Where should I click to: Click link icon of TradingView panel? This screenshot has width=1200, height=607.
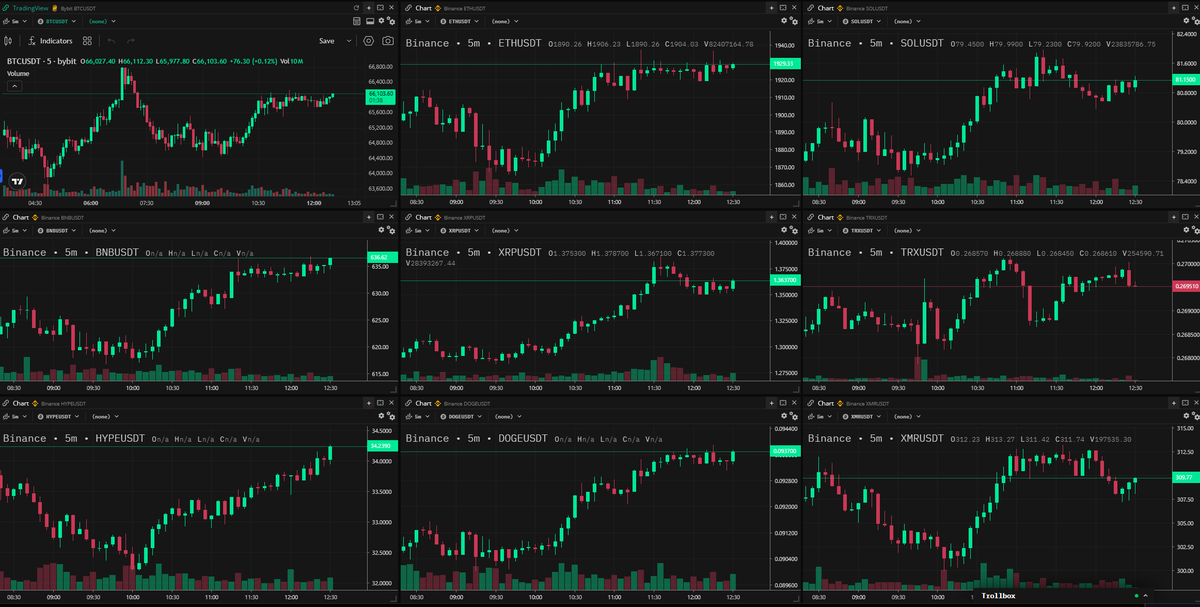click(x=6, y=8)
